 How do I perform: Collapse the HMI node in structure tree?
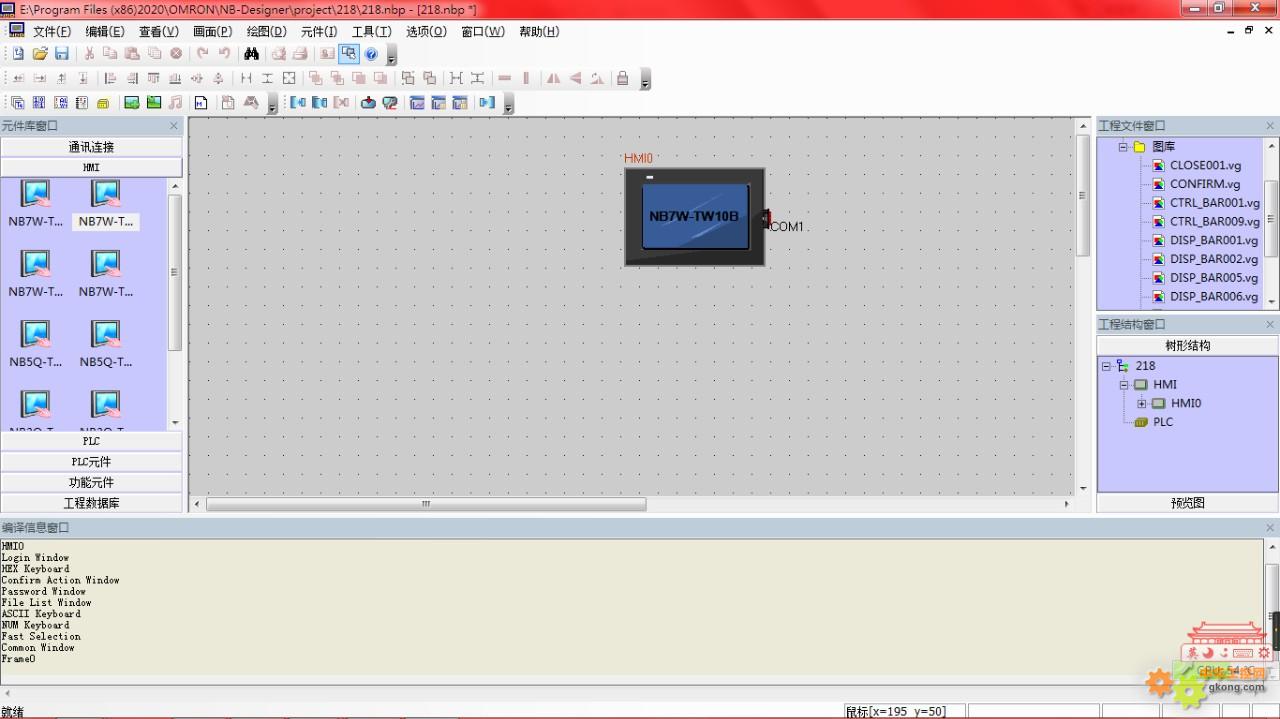1124,385
